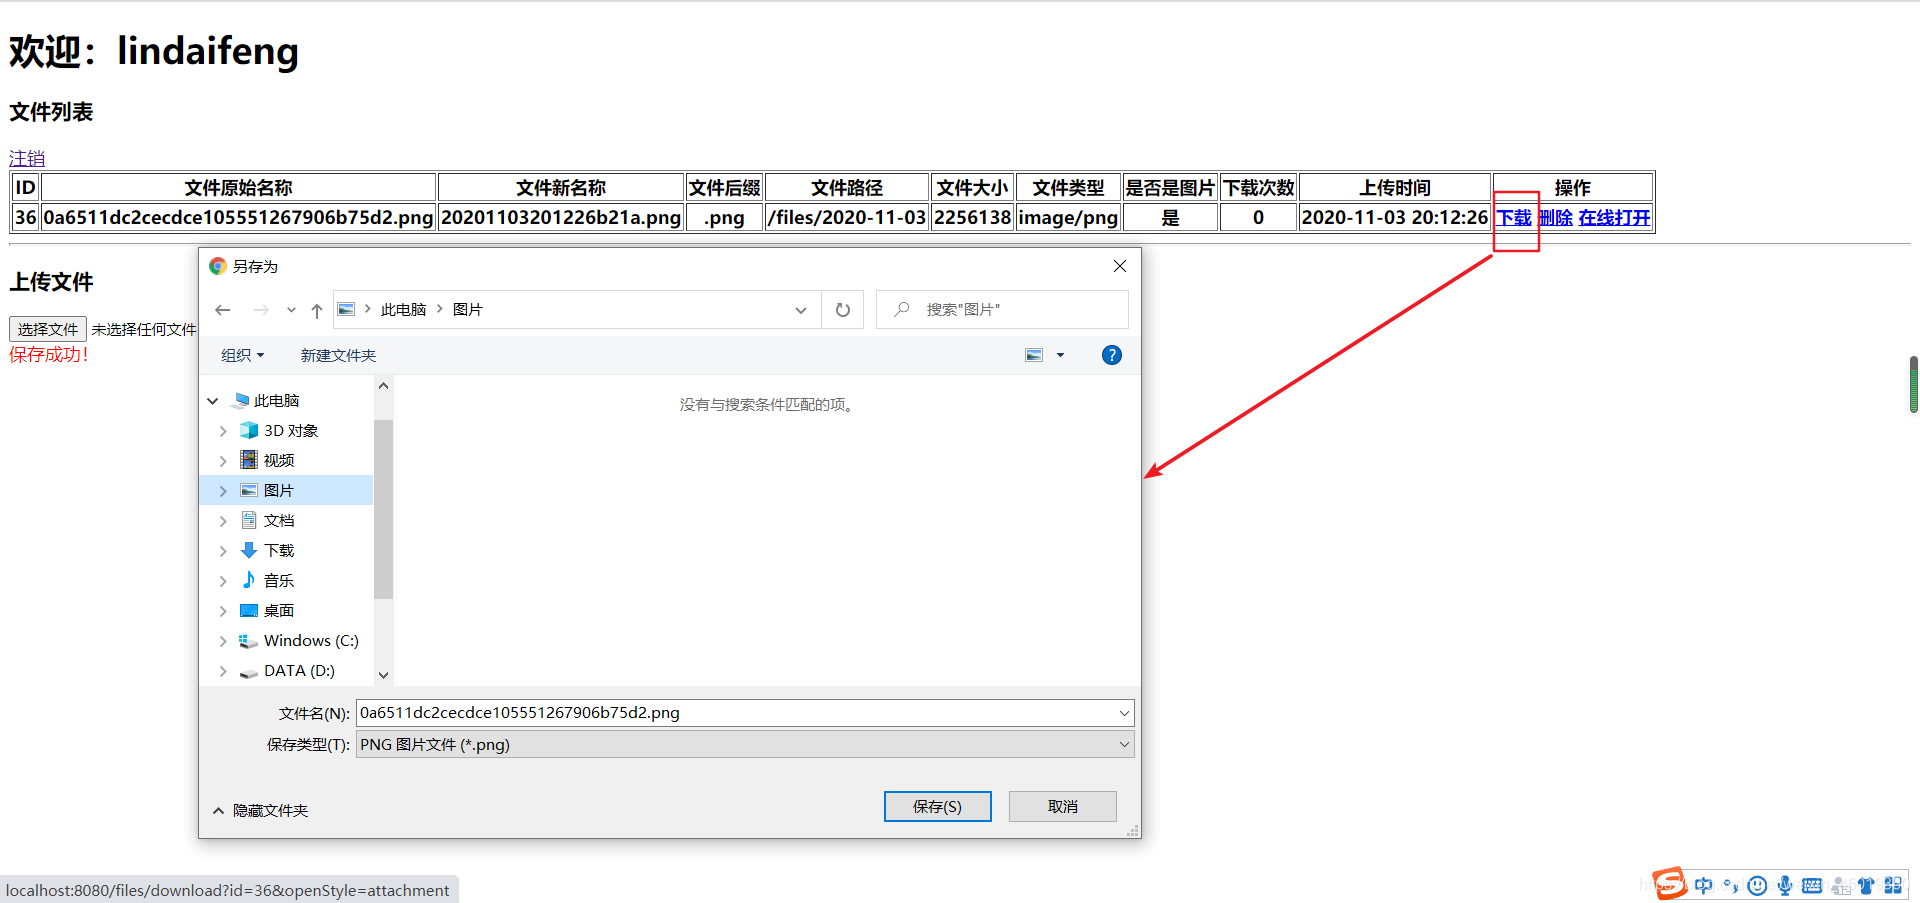Viewport: 1920px width, 903px height.
Task: Click the magnifier icon in the search box
Action: coord(902,309)
